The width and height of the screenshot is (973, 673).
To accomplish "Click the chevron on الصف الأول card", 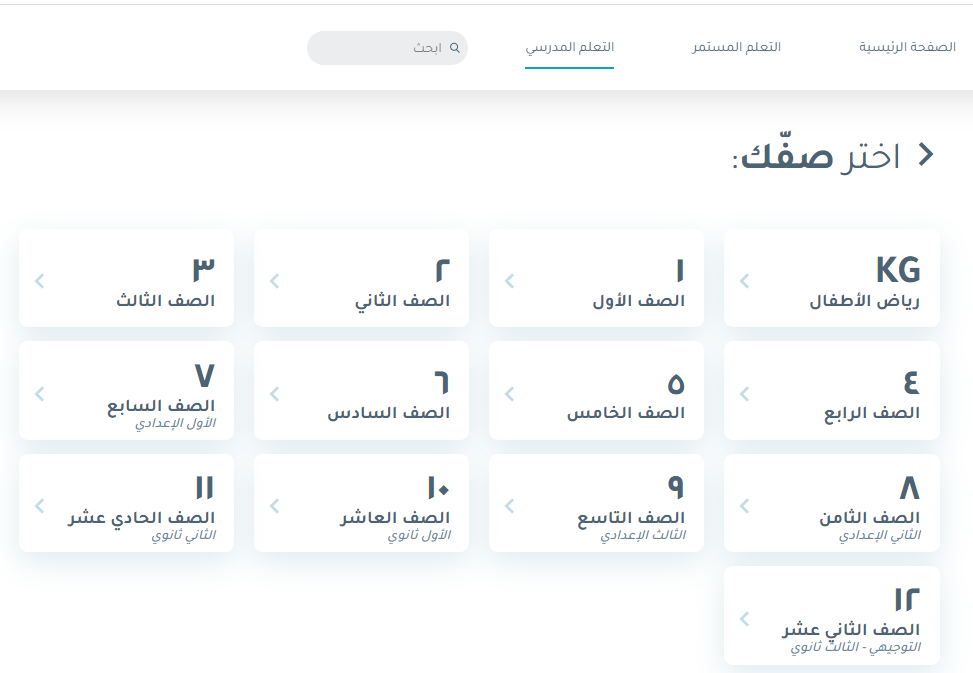I will pyautogui.click(x=509, y=281).
